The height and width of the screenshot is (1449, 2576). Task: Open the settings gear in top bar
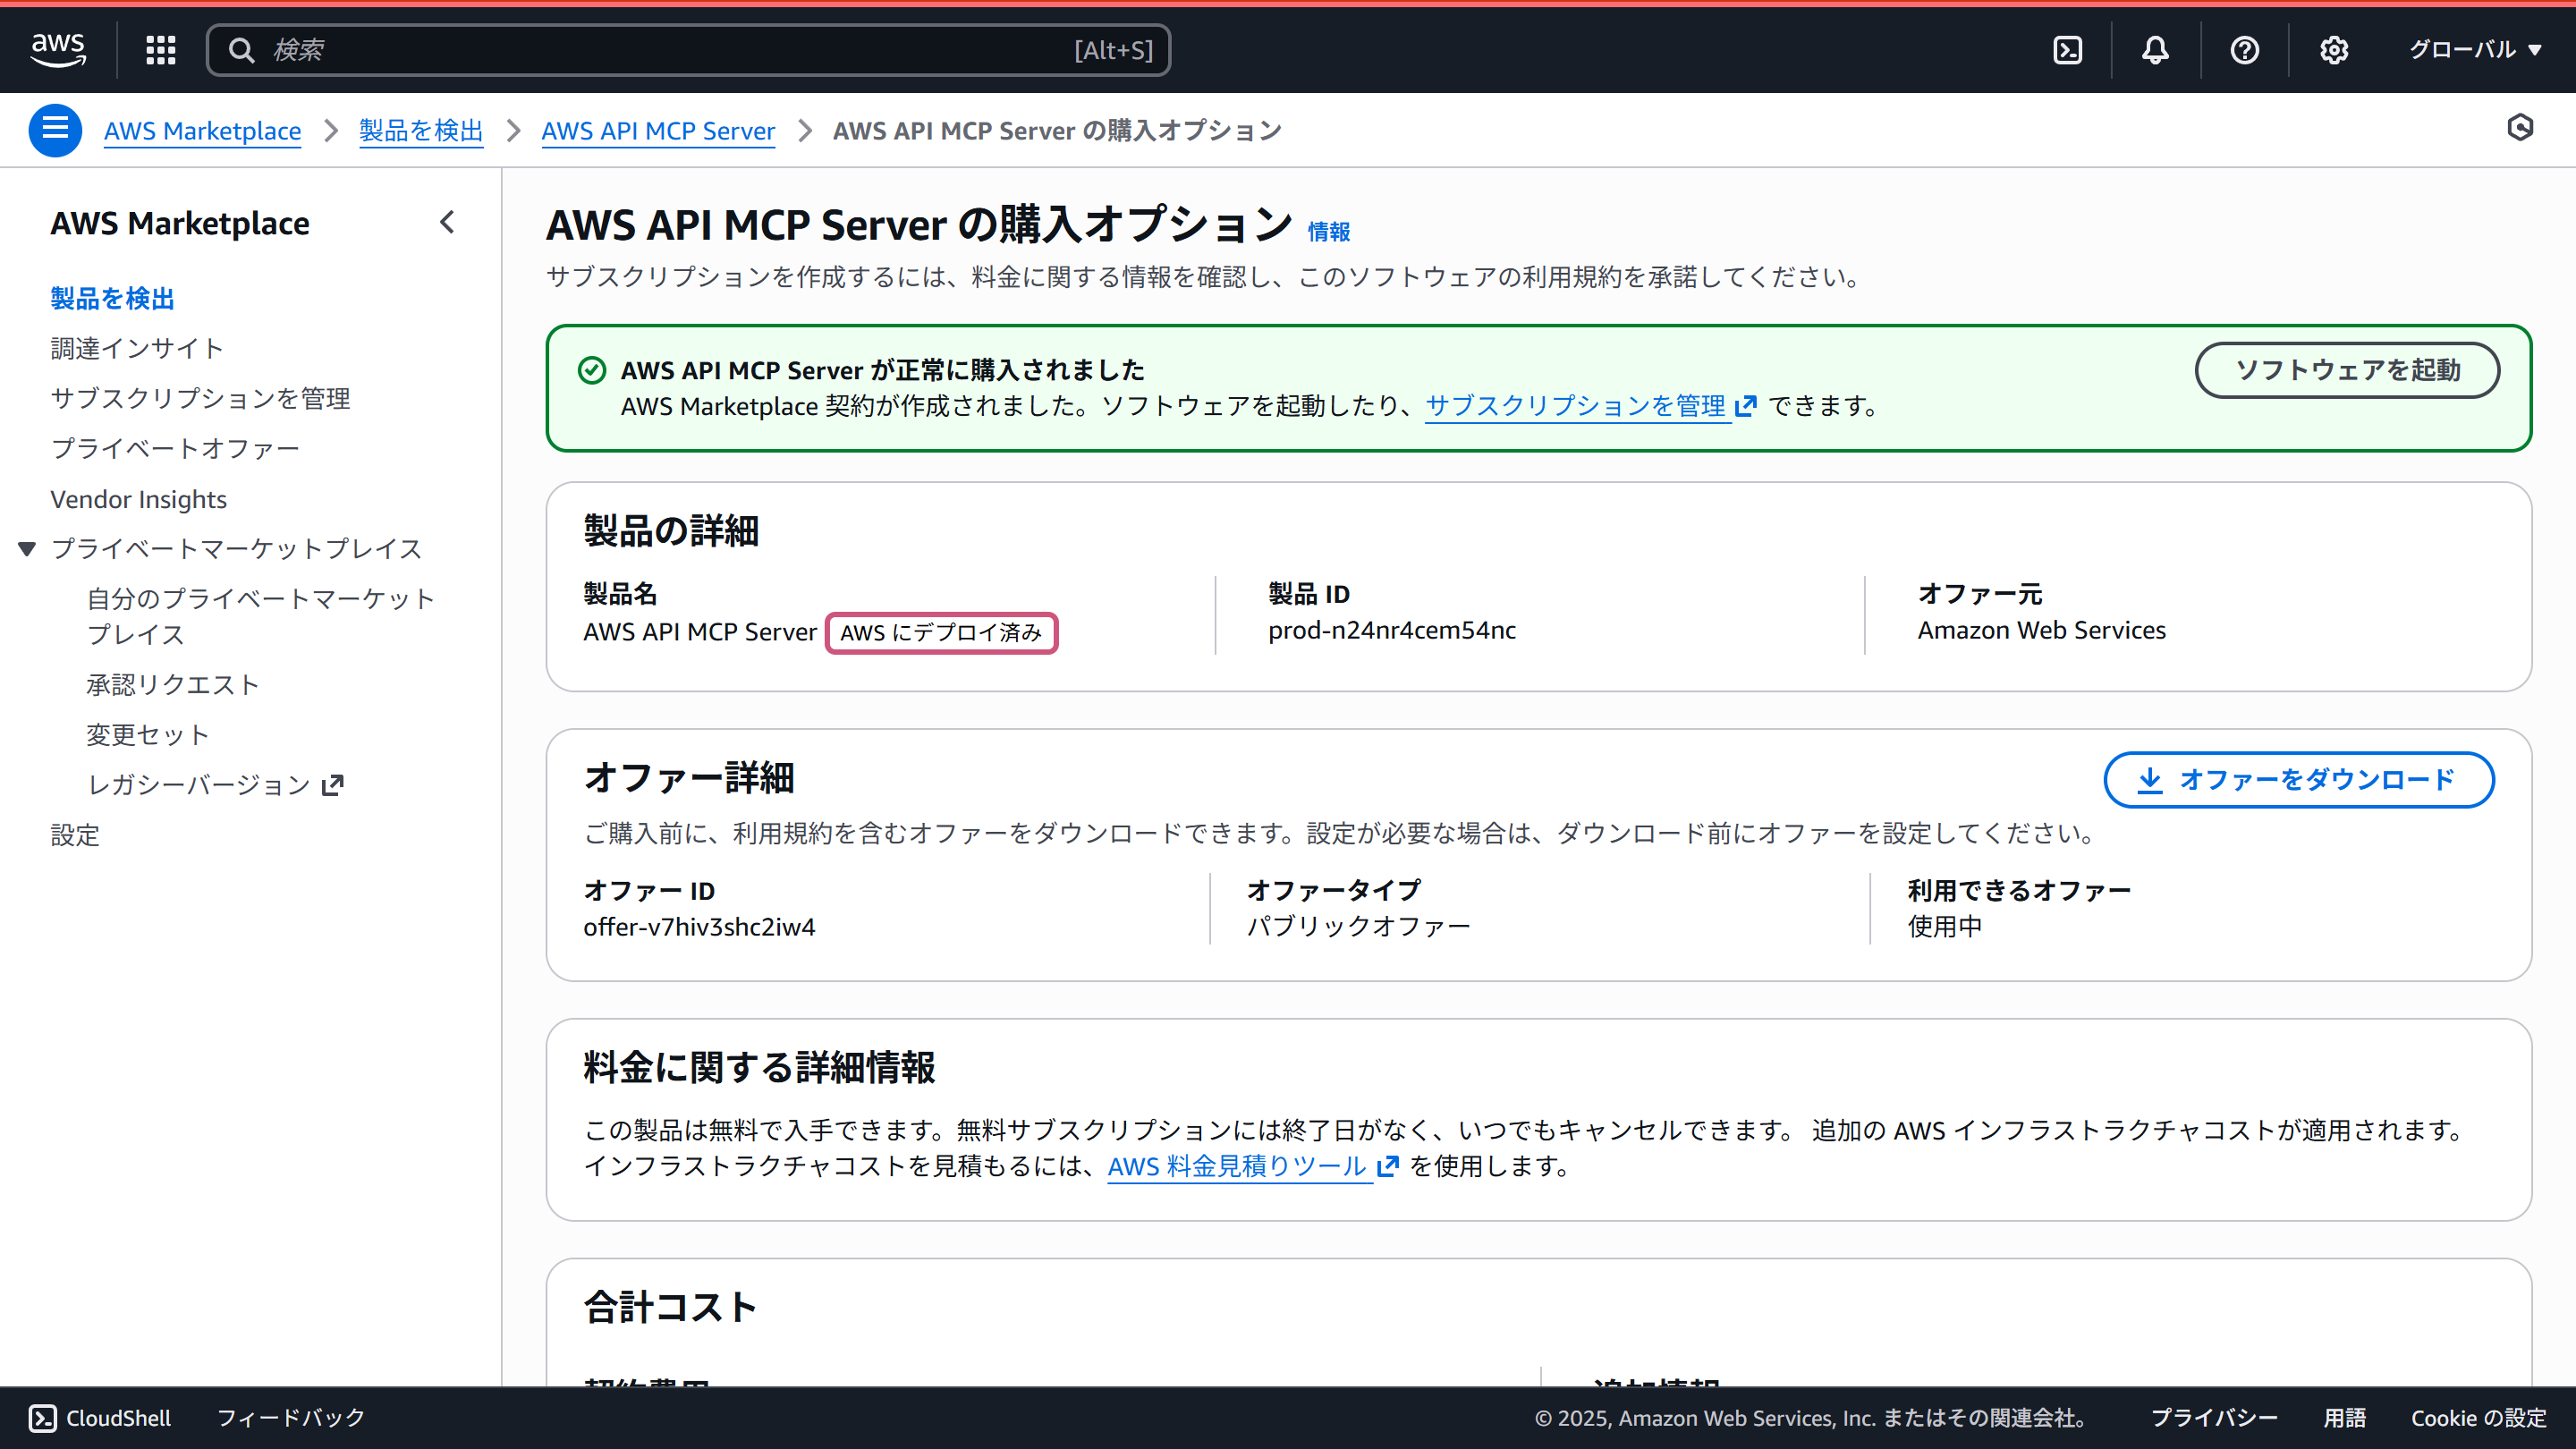(2334, 49)
